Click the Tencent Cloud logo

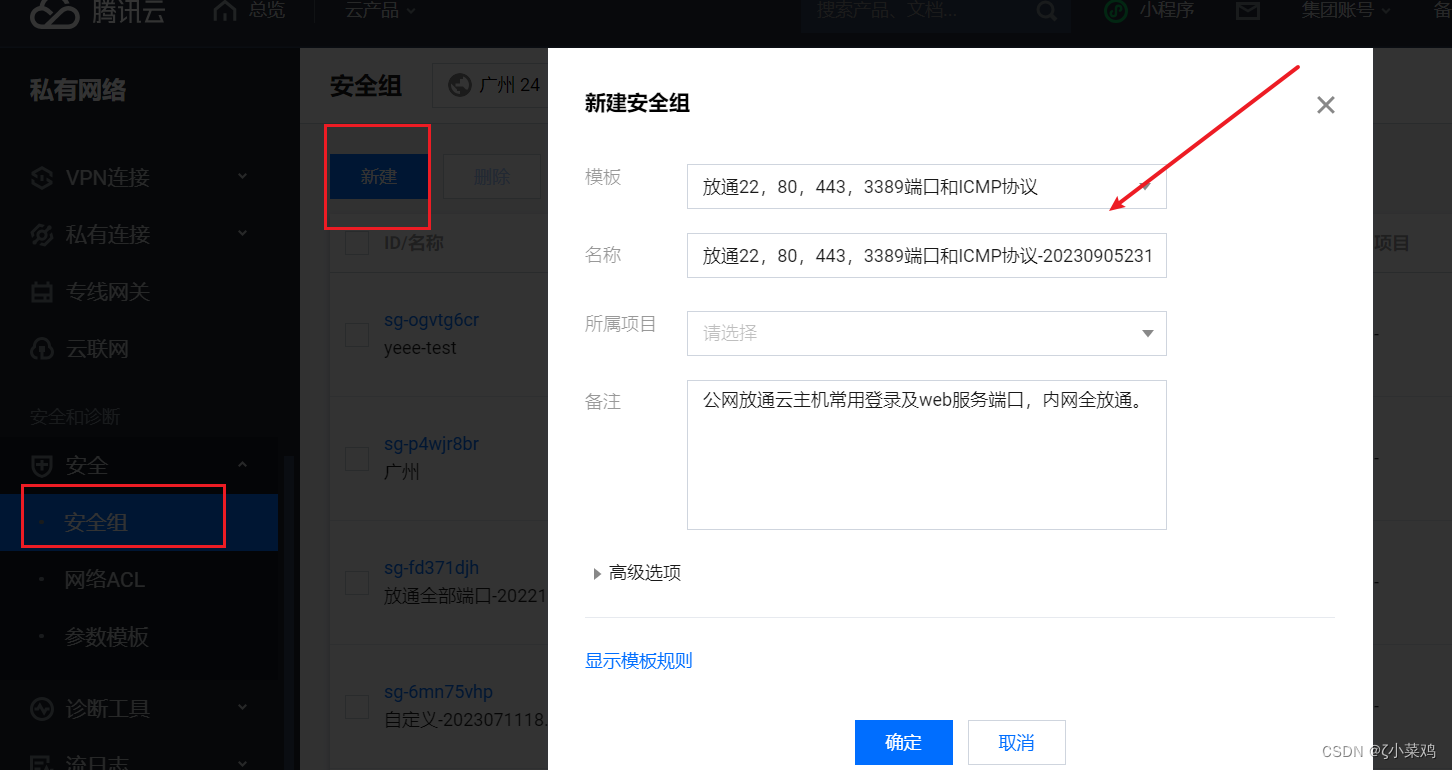(97, 12)
